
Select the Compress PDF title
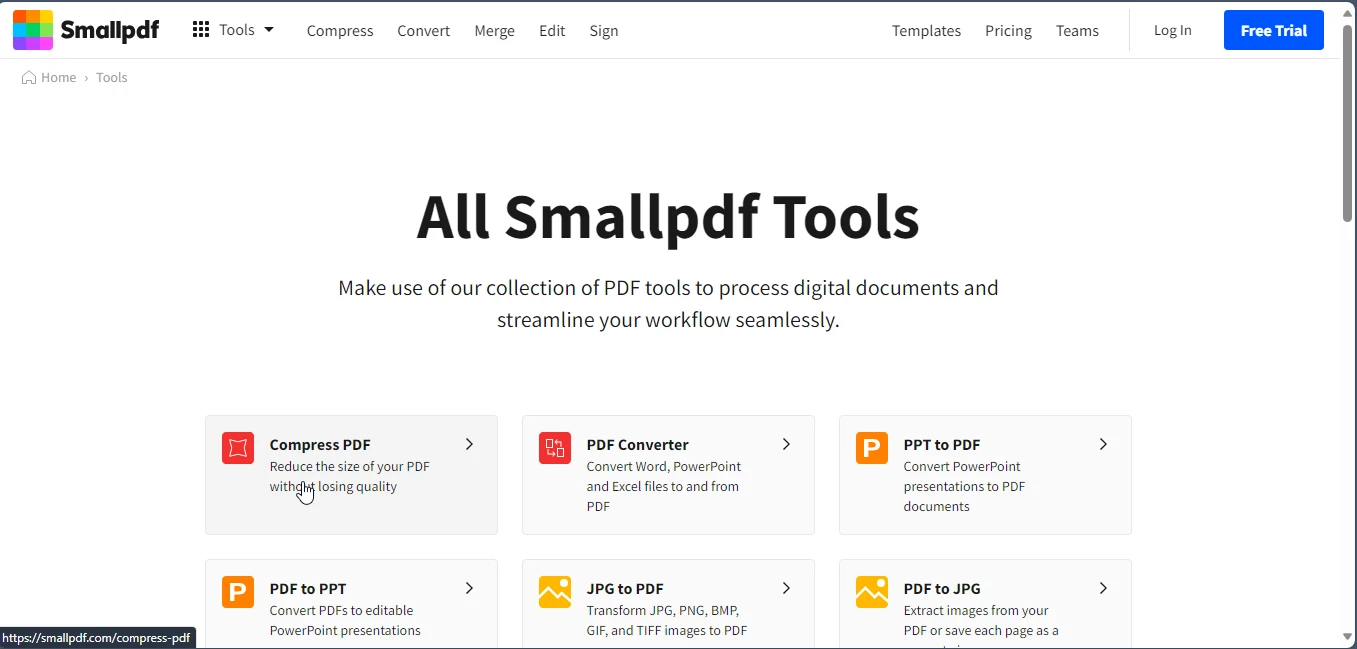coord(320,445)
